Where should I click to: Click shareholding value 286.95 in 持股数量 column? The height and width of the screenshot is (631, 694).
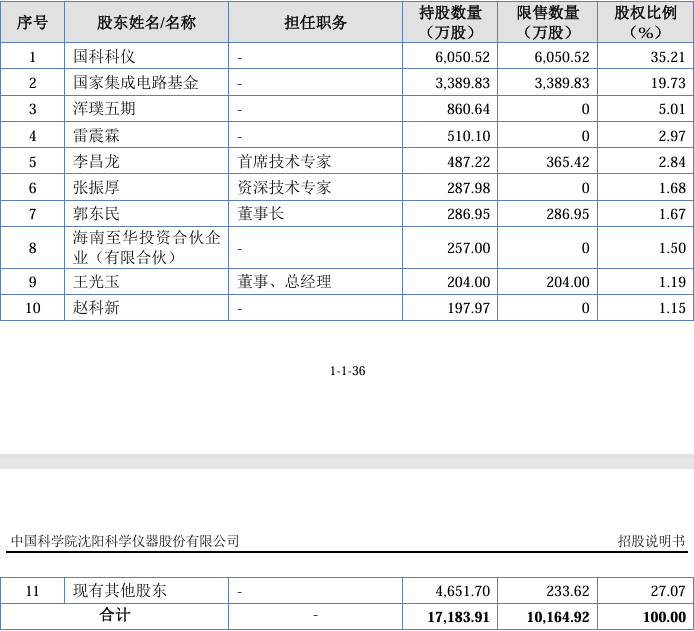click(469, 214)
